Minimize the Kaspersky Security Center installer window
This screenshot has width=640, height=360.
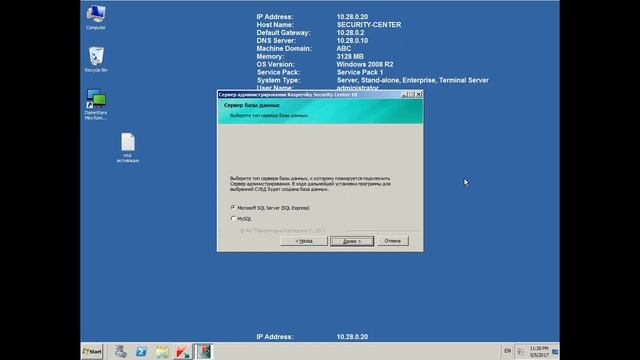point(404,94)
